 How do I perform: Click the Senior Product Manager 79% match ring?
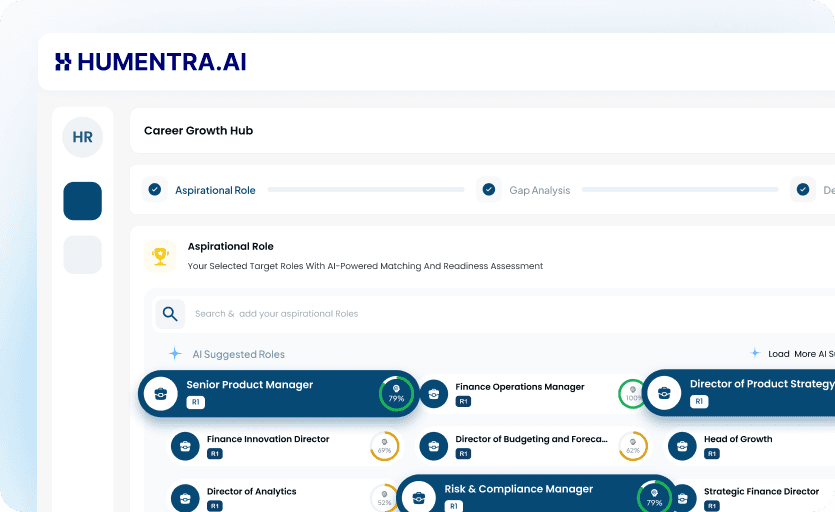click(x=396, y=394)
